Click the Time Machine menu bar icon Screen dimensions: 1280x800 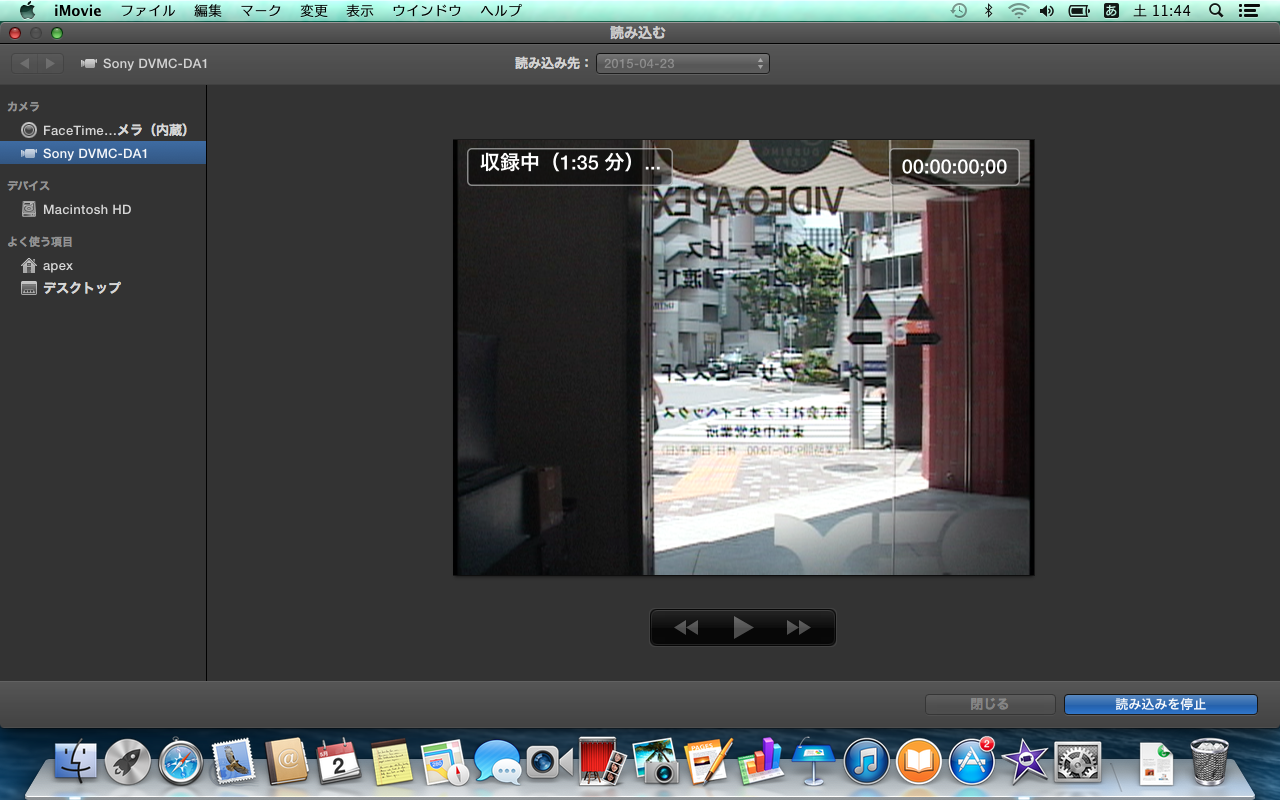pos(958,11)
